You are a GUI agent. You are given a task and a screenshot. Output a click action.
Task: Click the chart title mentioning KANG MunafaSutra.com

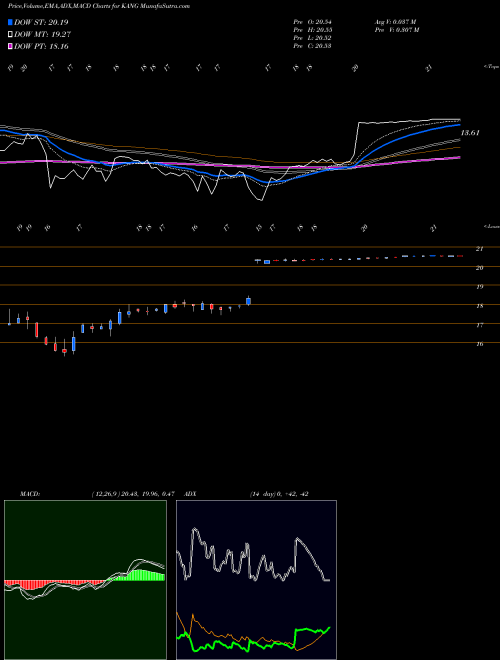pos(98,6)
